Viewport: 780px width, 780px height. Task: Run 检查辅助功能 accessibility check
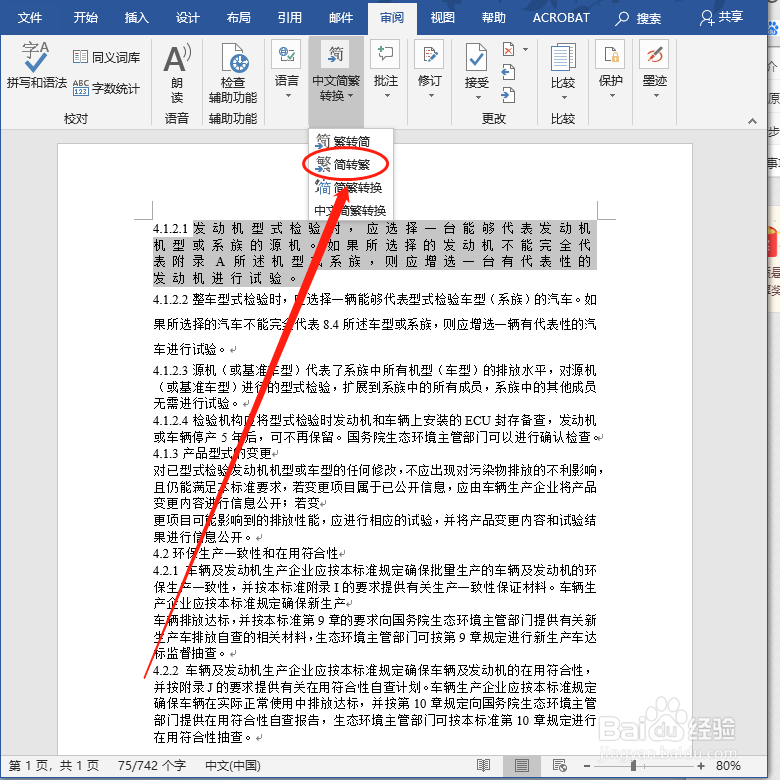233,74
